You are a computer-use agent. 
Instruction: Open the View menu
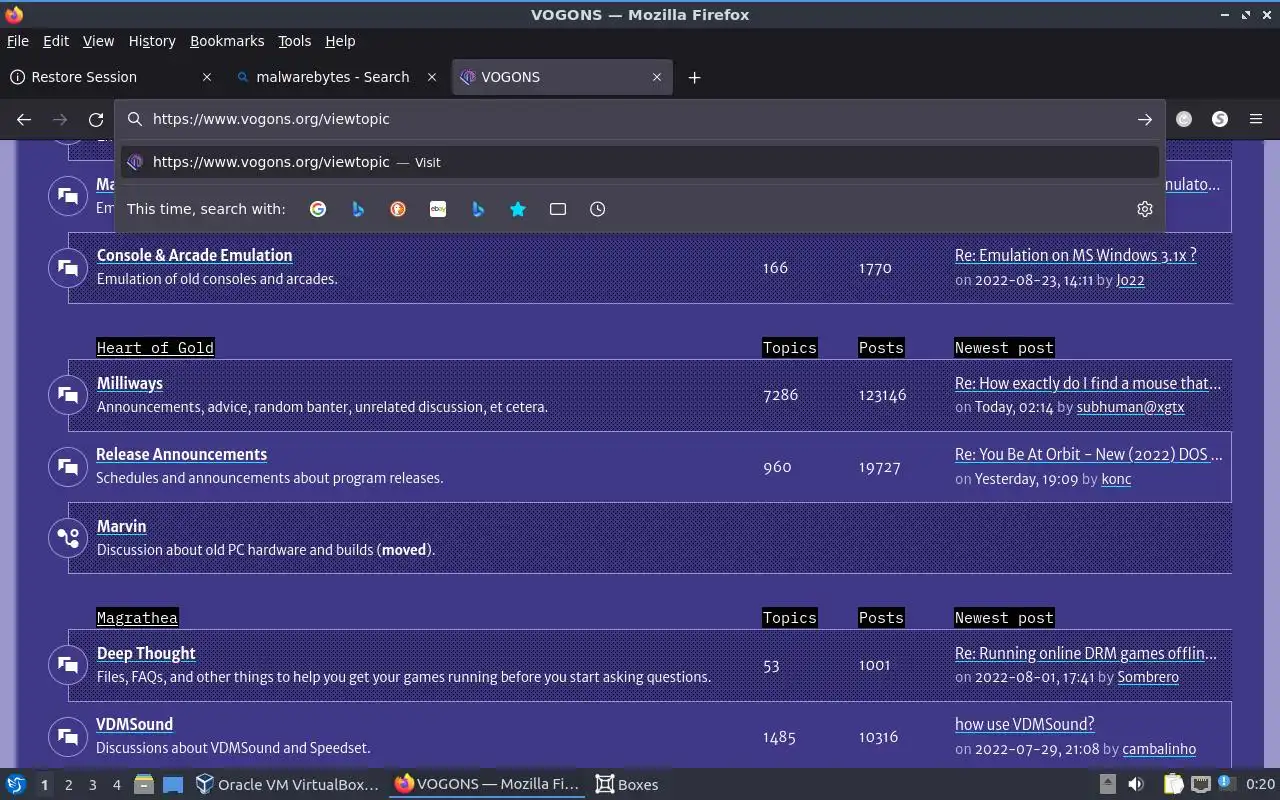click(x=98, y=41)
